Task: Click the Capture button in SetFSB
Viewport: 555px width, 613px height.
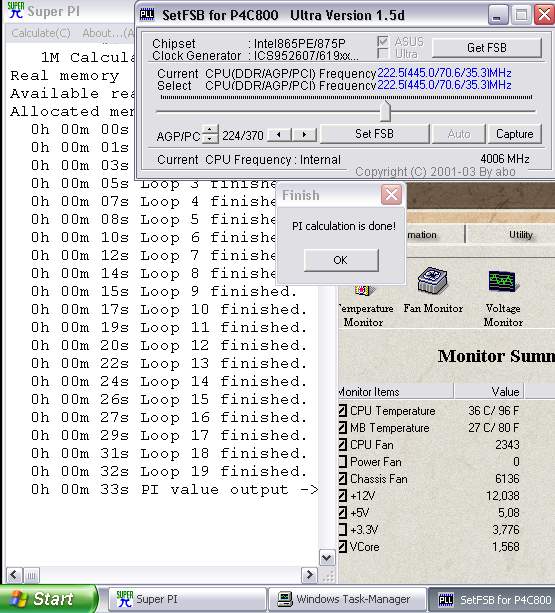Action: (515, 134)
